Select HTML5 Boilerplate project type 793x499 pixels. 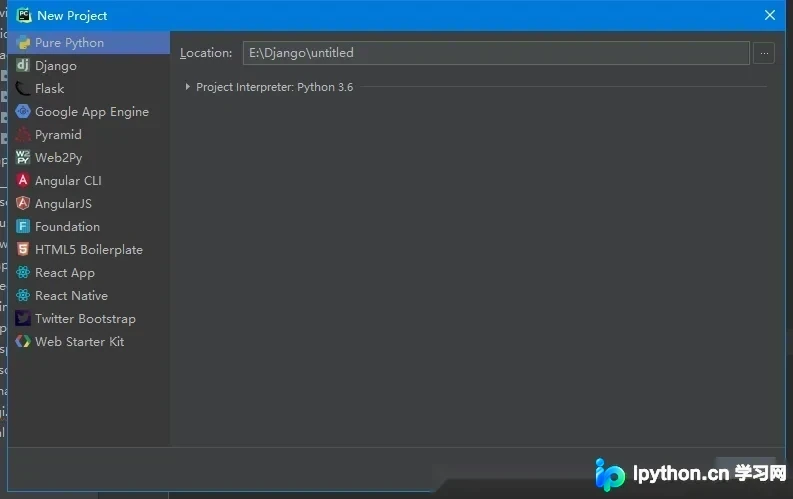pyautogui.click(x=89, y=250)
